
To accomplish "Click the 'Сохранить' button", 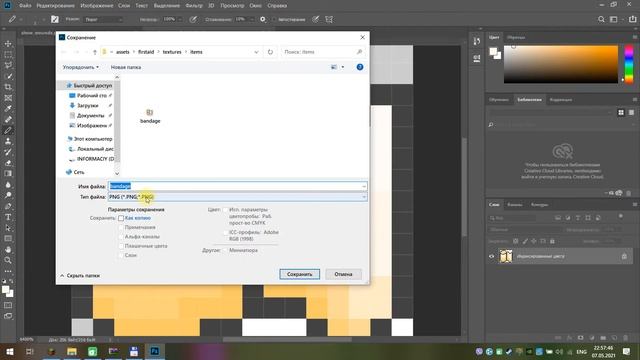I will [300, 274].
